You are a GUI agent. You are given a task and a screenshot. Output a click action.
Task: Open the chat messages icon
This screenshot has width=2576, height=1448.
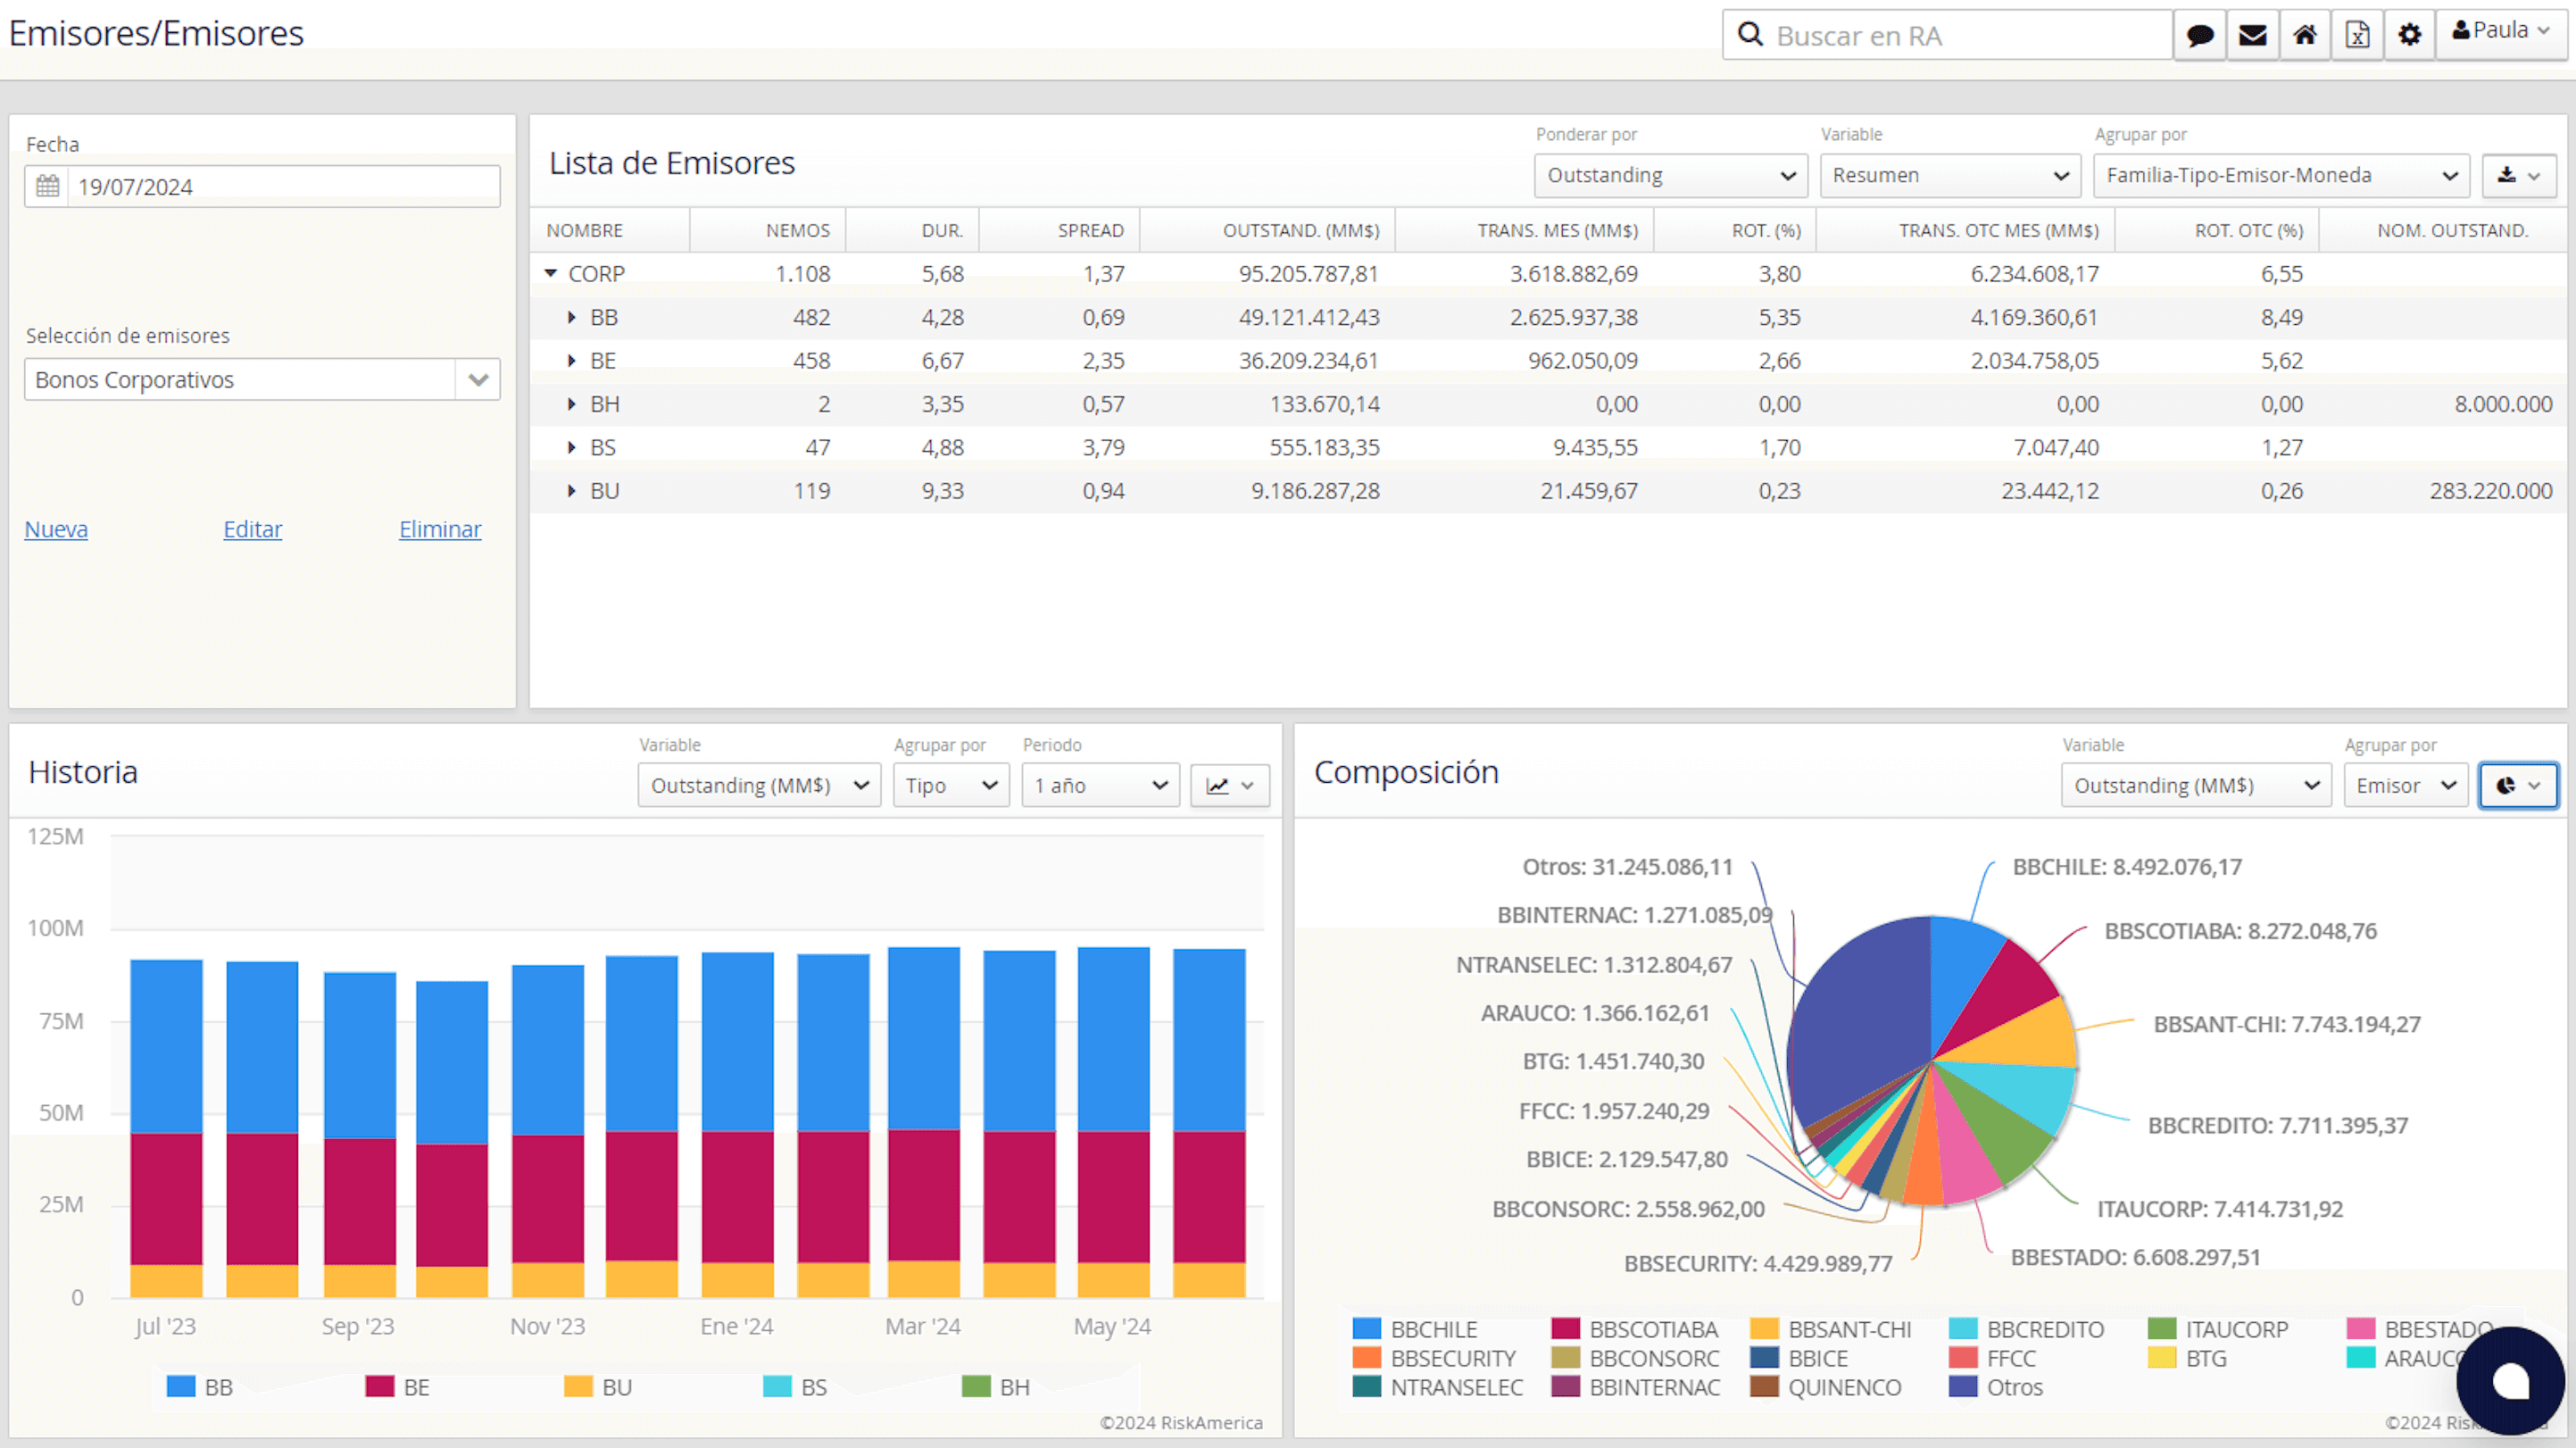[2199, 35]
